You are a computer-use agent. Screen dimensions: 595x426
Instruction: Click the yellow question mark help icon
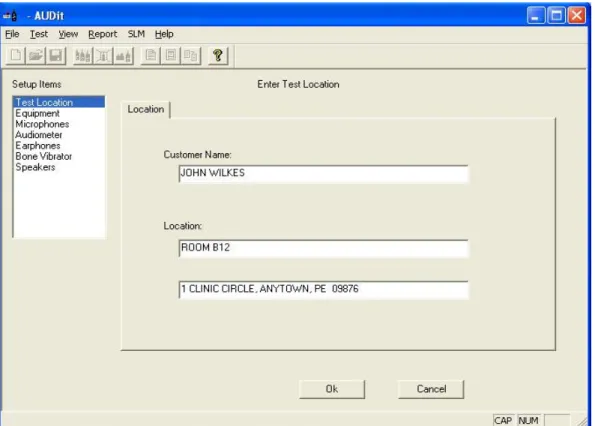coord(218,56)
